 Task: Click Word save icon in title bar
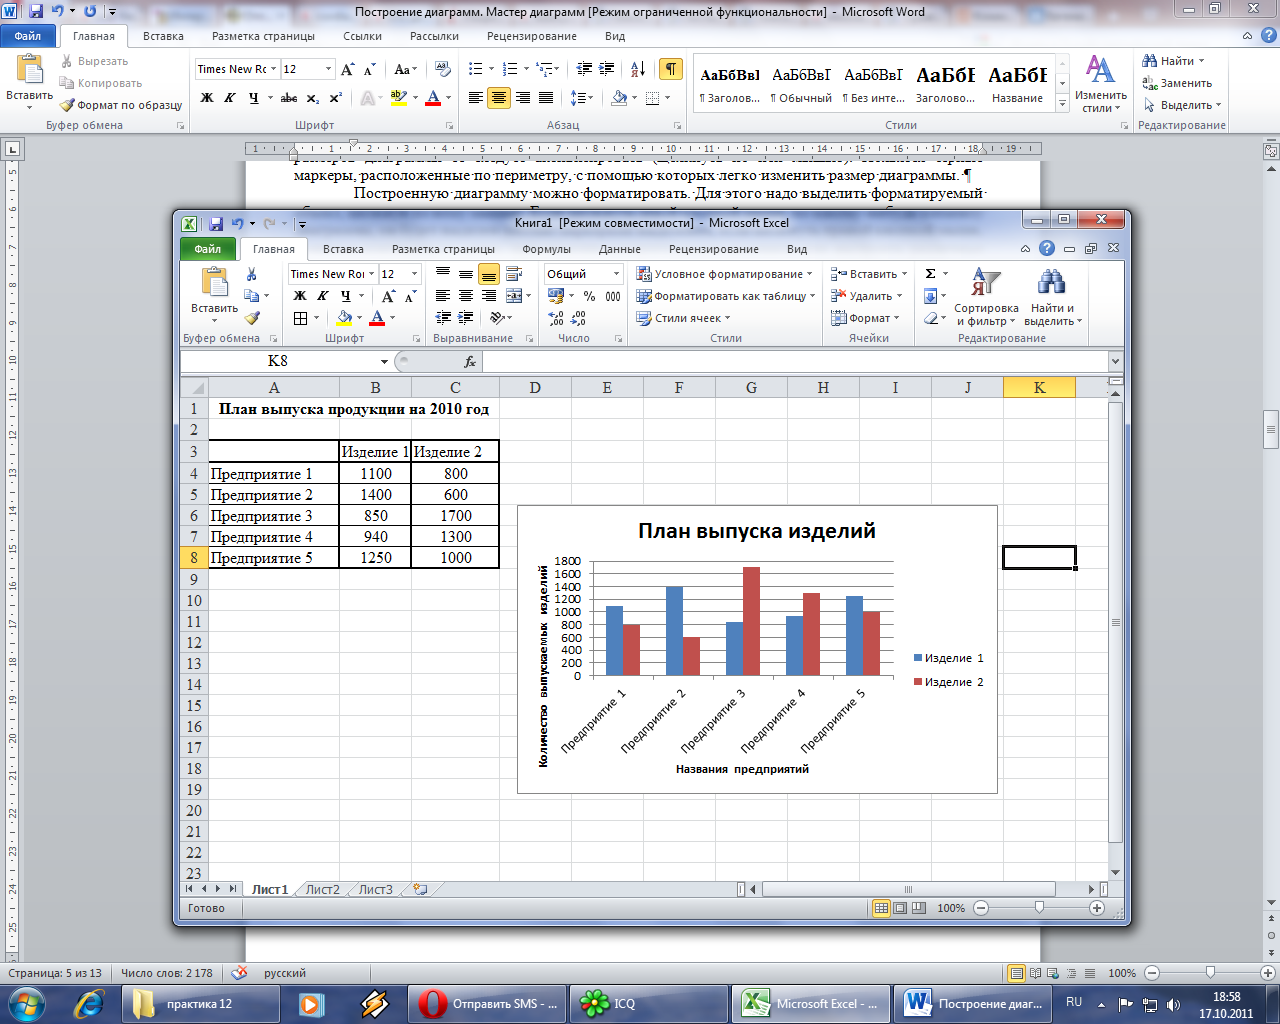tap(36, 11)
